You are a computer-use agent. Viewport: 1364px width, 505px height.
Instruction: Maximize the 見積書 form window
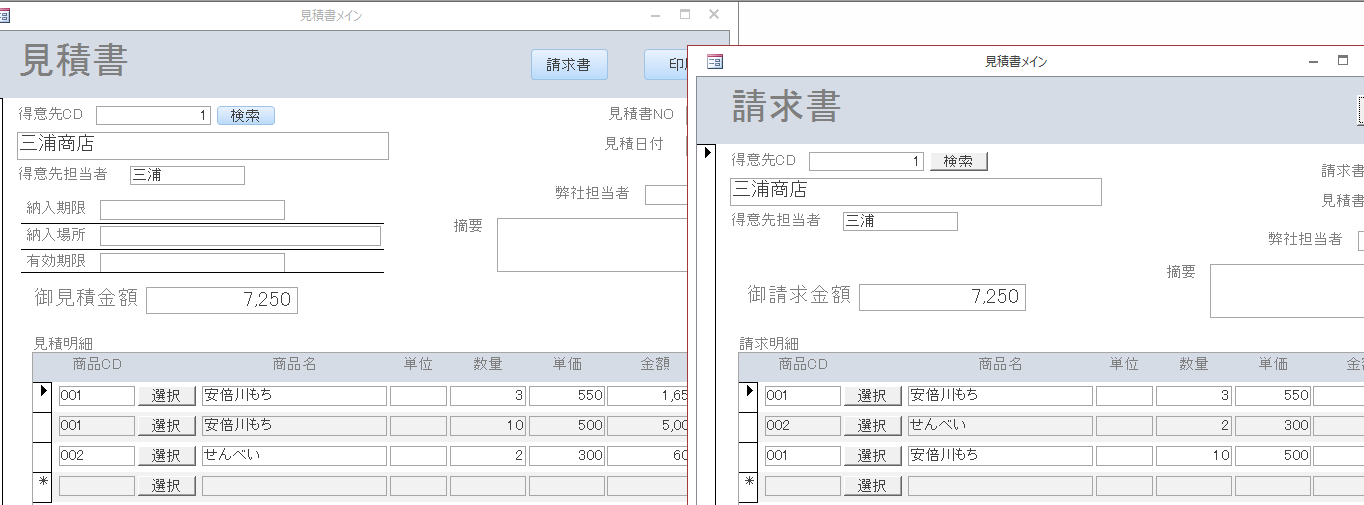685,15
